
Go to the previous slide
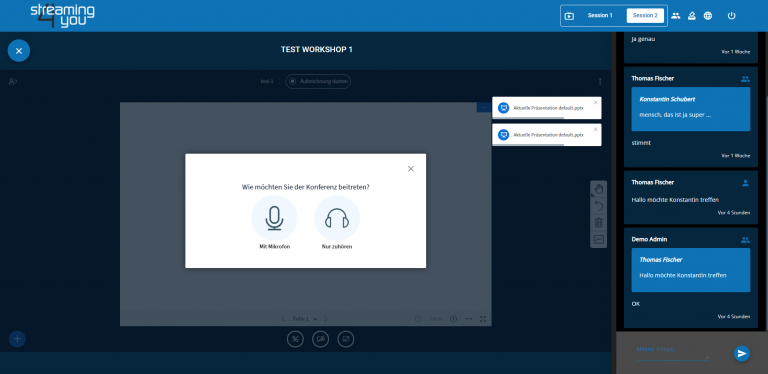[x=283, y=319]
